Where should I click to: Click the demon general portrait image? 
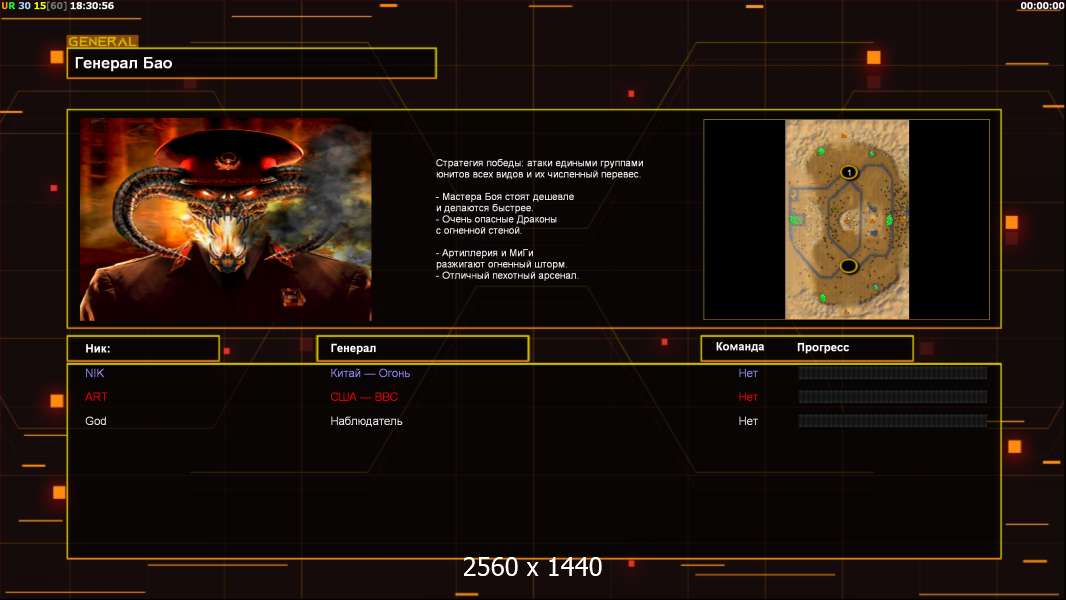click(x=226, y=219)
